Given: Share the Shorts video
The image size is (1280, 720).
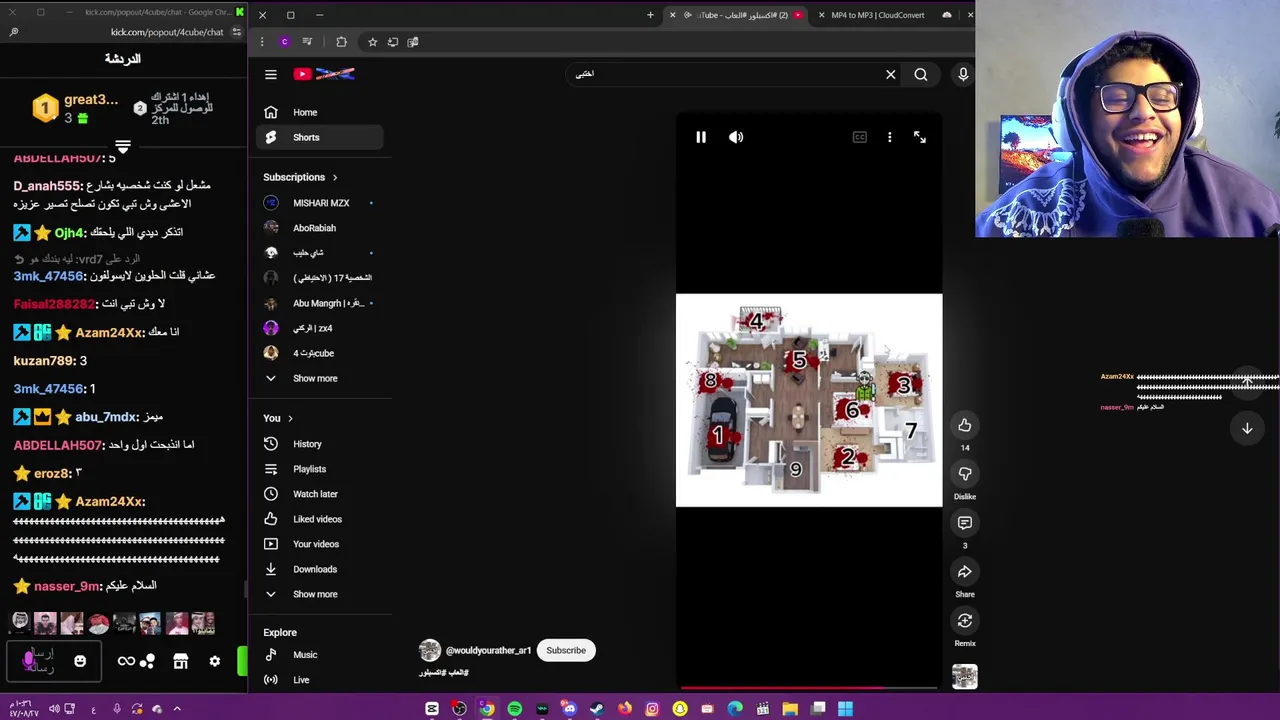Looking at the screenshot, I should click(965, 572).
